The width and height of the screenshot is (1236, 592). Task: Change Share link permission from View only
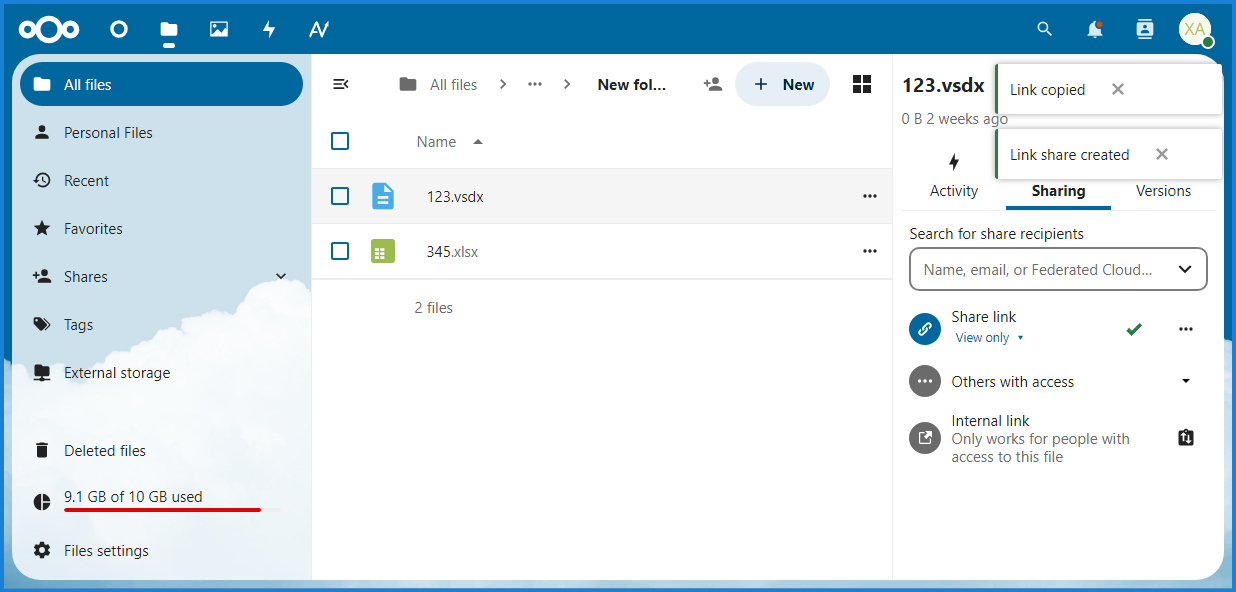[989, 337]
